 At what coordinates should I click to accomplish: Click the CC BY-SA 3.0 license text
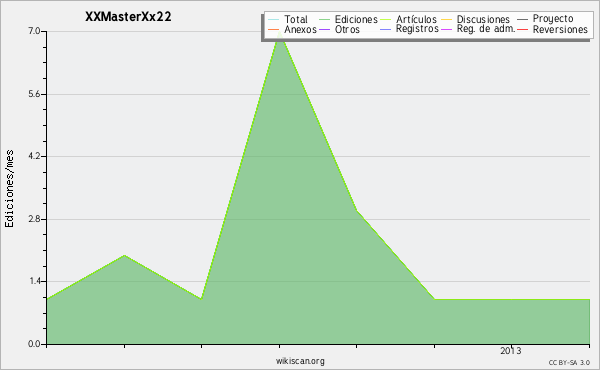pyautogui.click(x=569, y=363)
